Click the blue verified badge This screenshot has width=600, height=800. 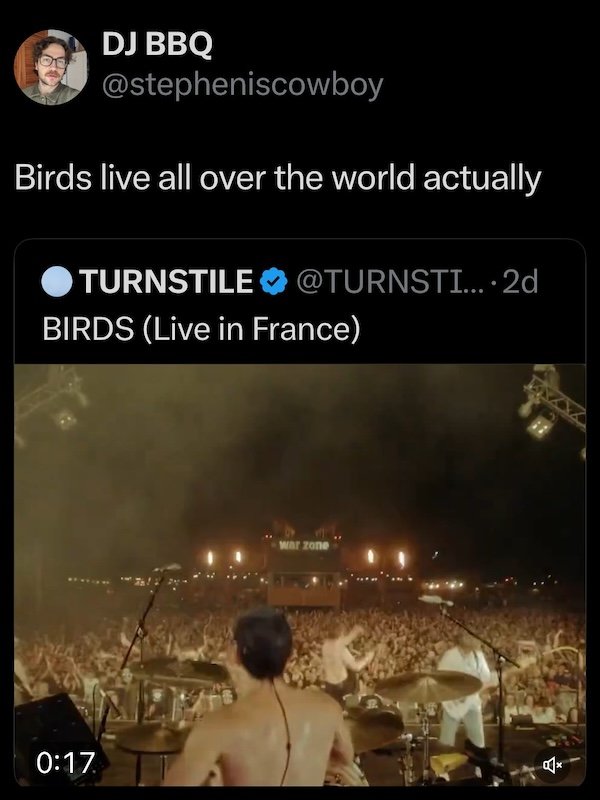pyautogui.click(x=272, y=284)
